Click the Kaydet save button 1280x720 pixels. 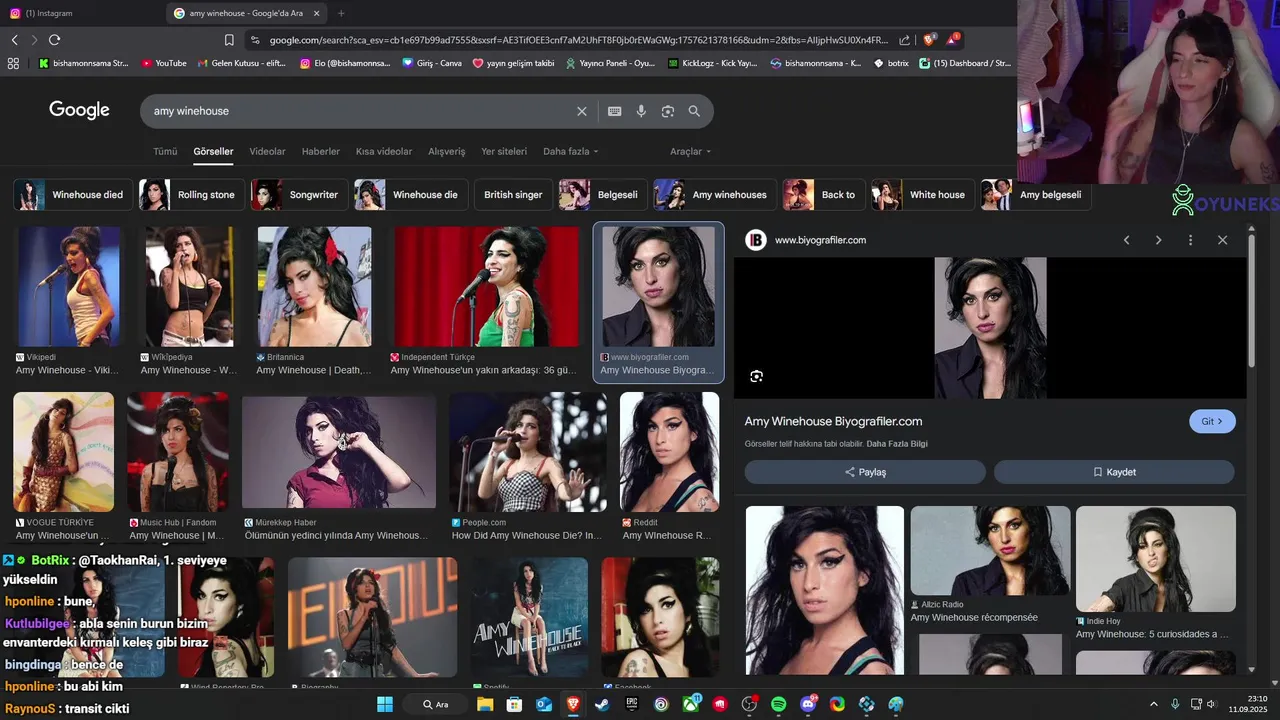click(x=1114, y=472)
